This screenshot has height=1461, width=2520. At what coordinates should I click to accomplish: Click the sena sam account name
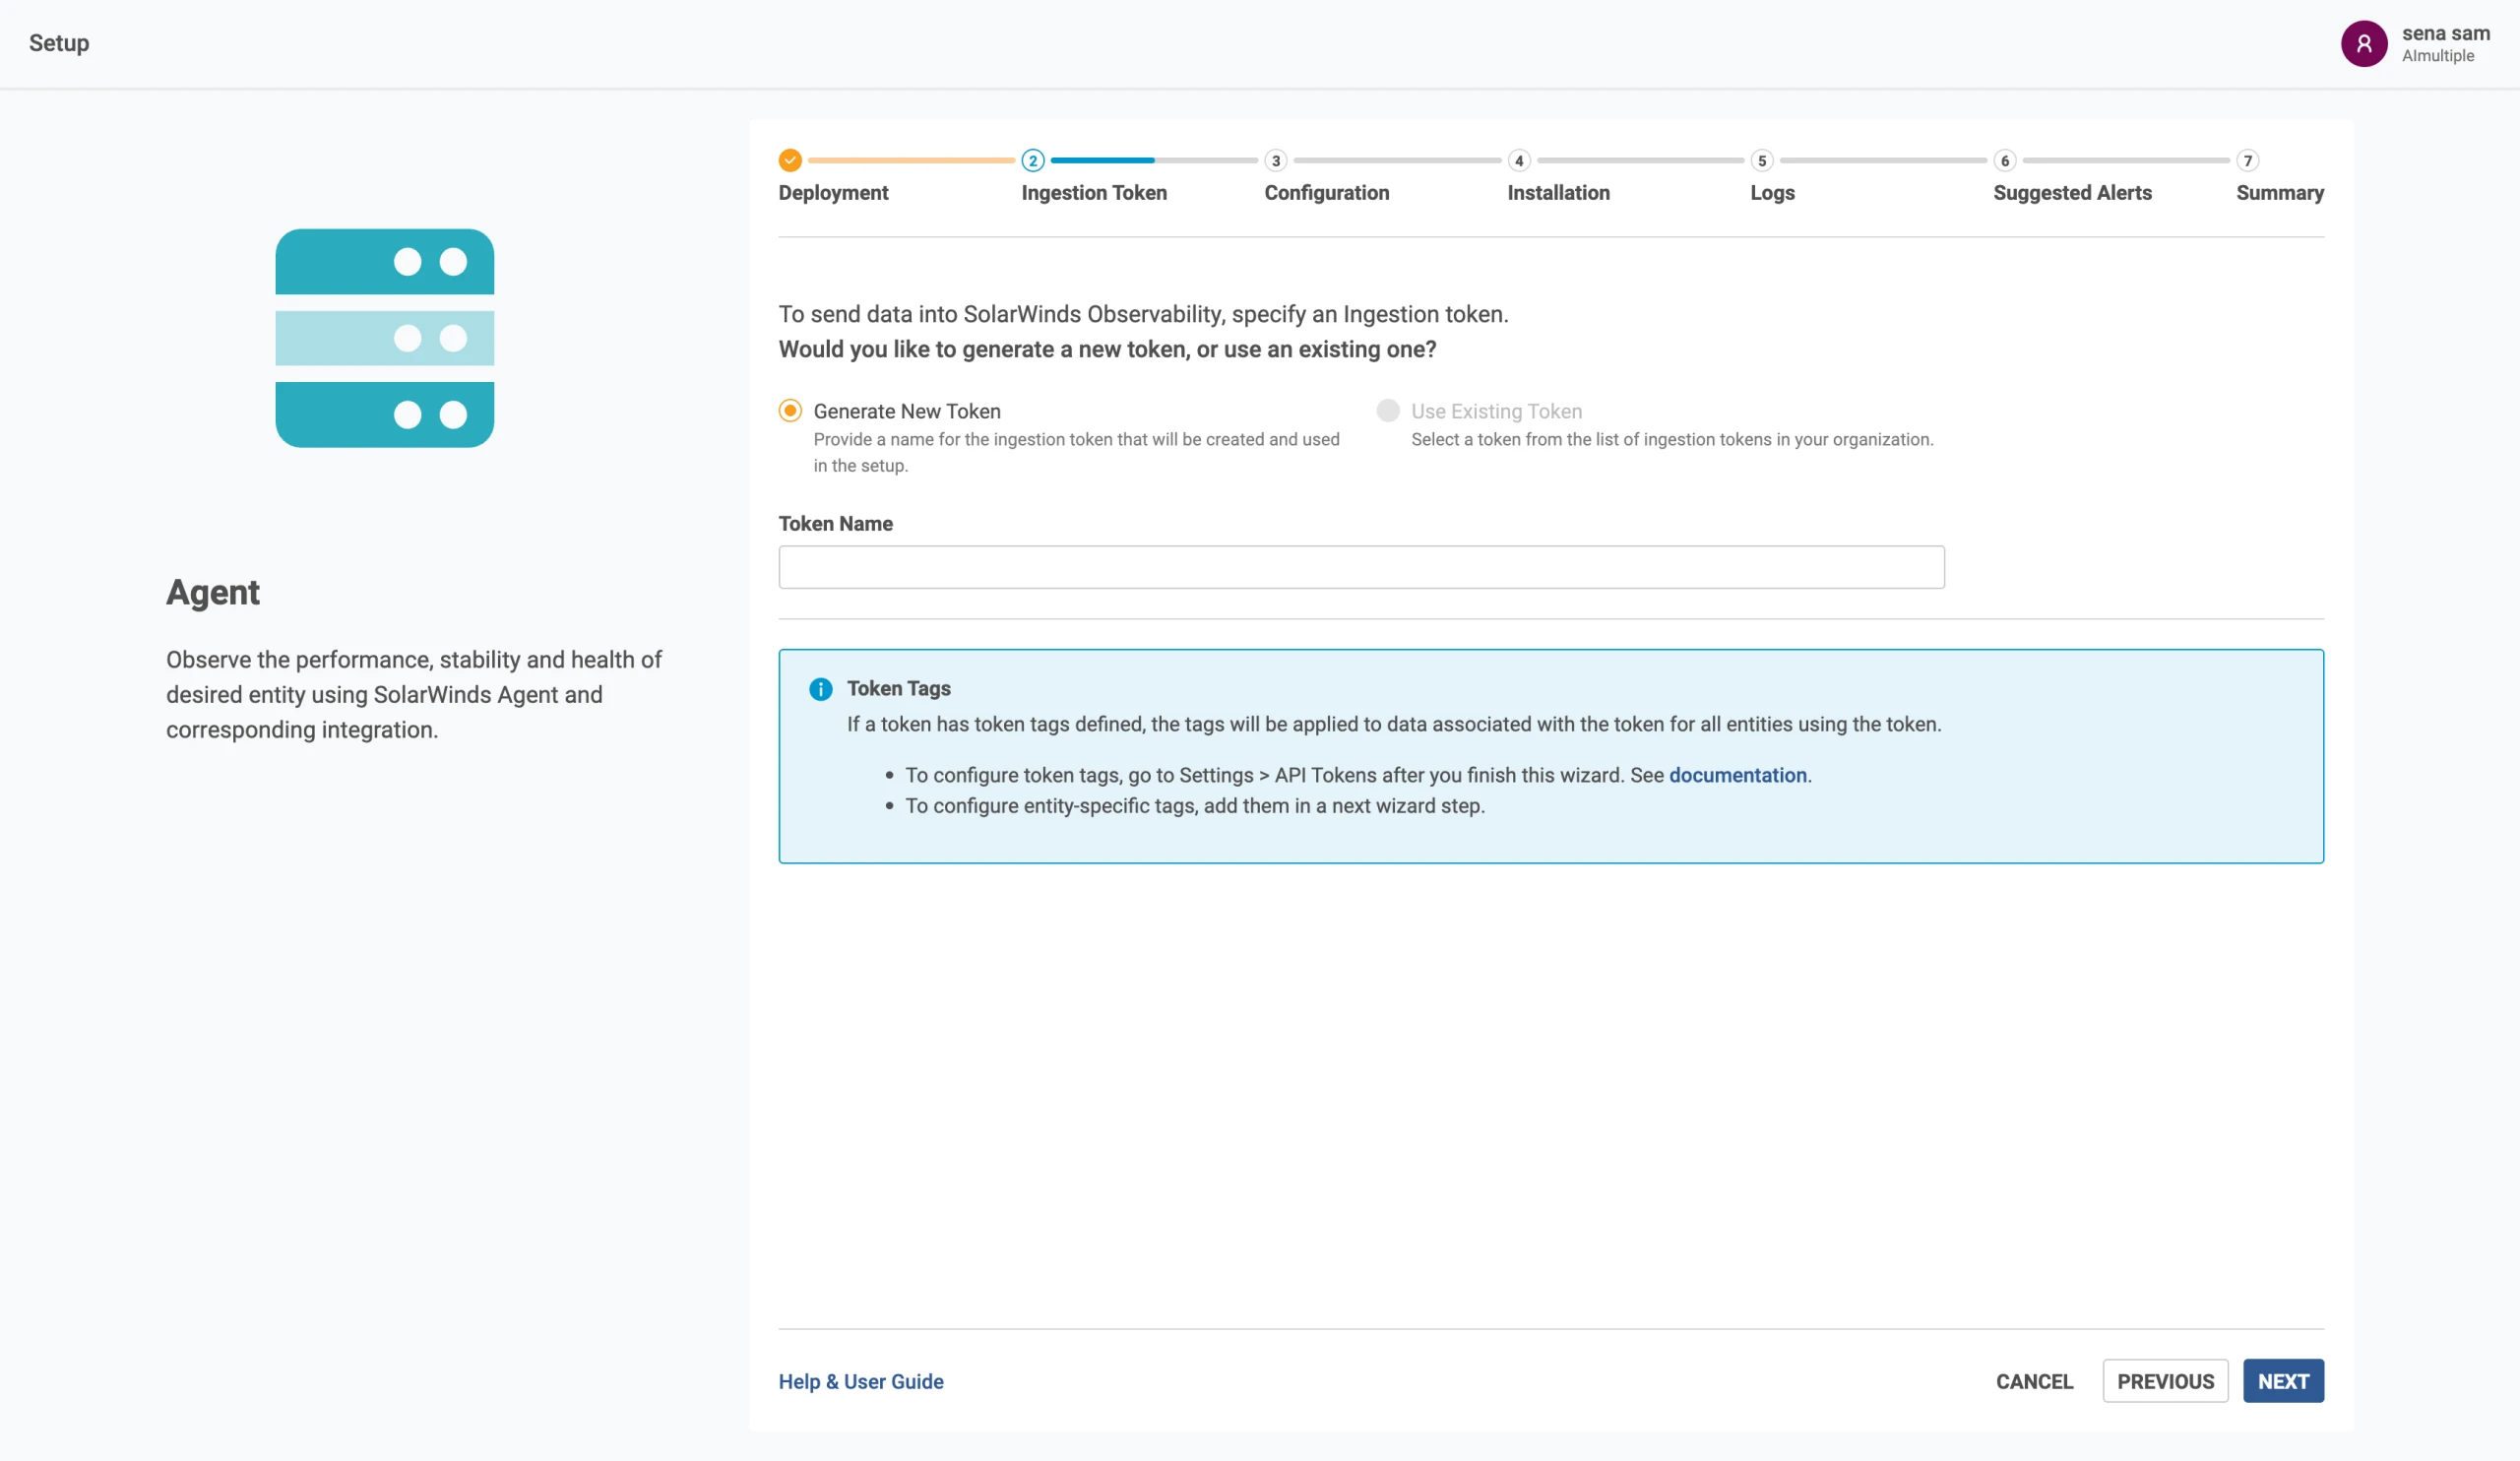pos(2446,33)
